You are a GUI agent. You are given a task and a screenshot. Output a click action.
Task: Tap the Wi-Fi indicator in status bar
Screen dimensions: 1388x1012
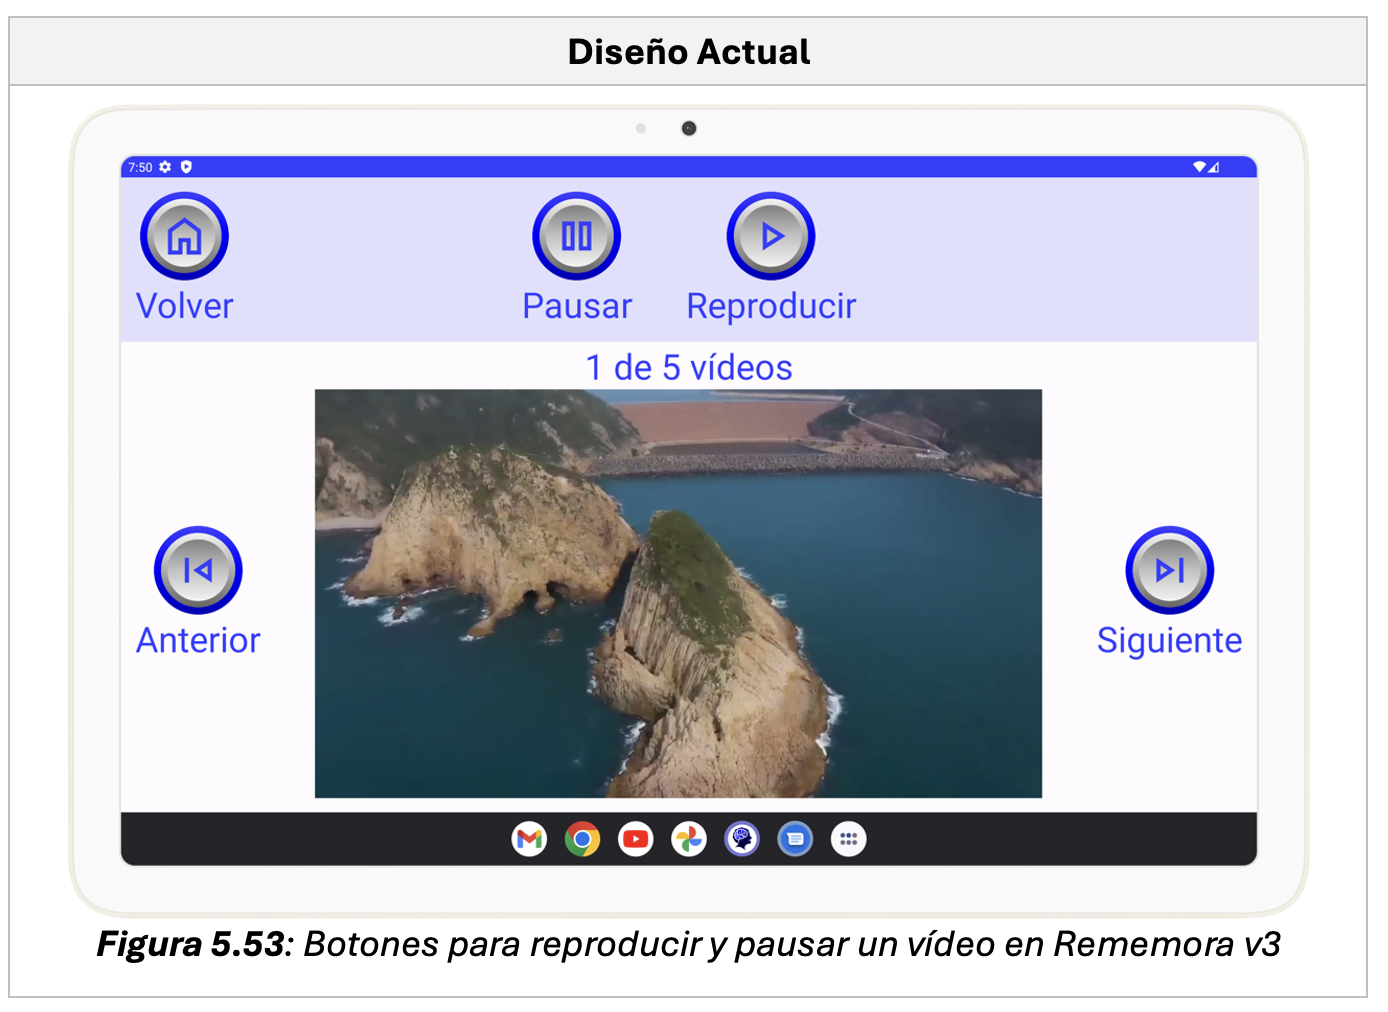pyautogui.click(x=1199, y=167)
